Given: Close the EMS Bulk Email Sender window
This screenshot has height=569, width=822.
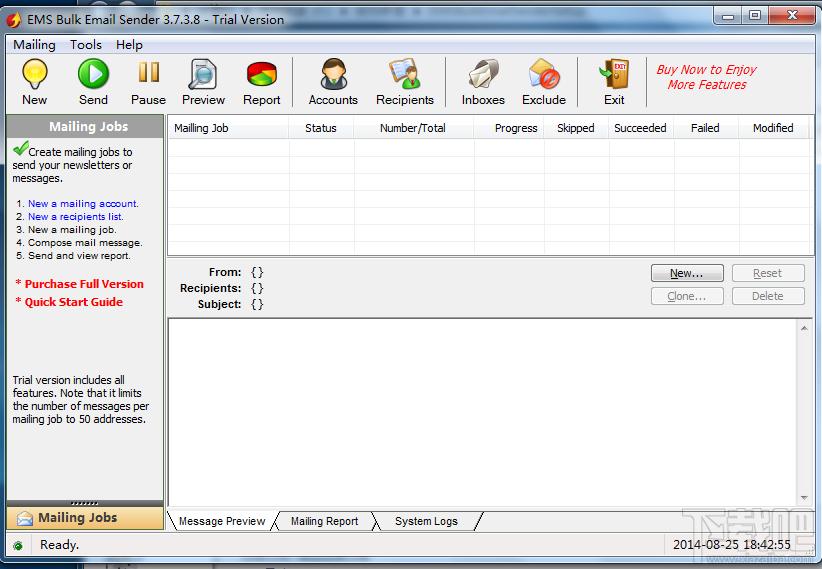Looking at the screenshot, I should 792,16.
